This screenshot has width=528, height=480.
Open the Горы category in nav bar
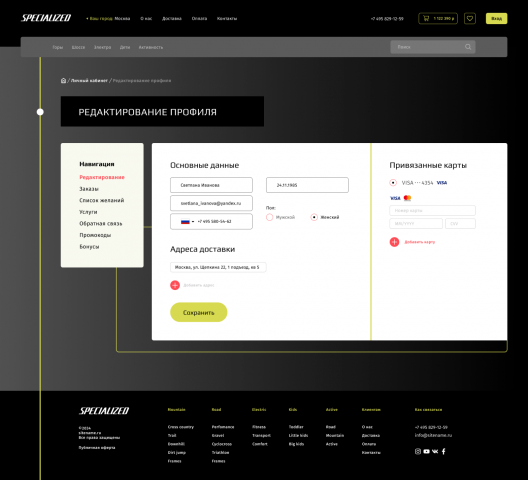point(58,47)
